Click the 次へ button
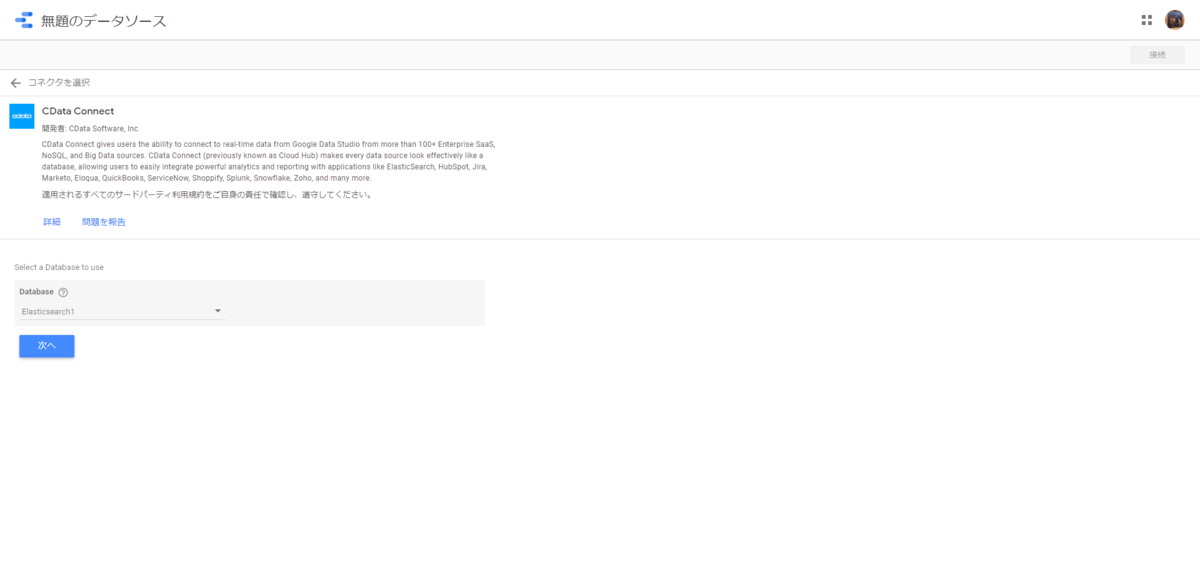Viewport: 1200px width, 570px height. [47, 346]
